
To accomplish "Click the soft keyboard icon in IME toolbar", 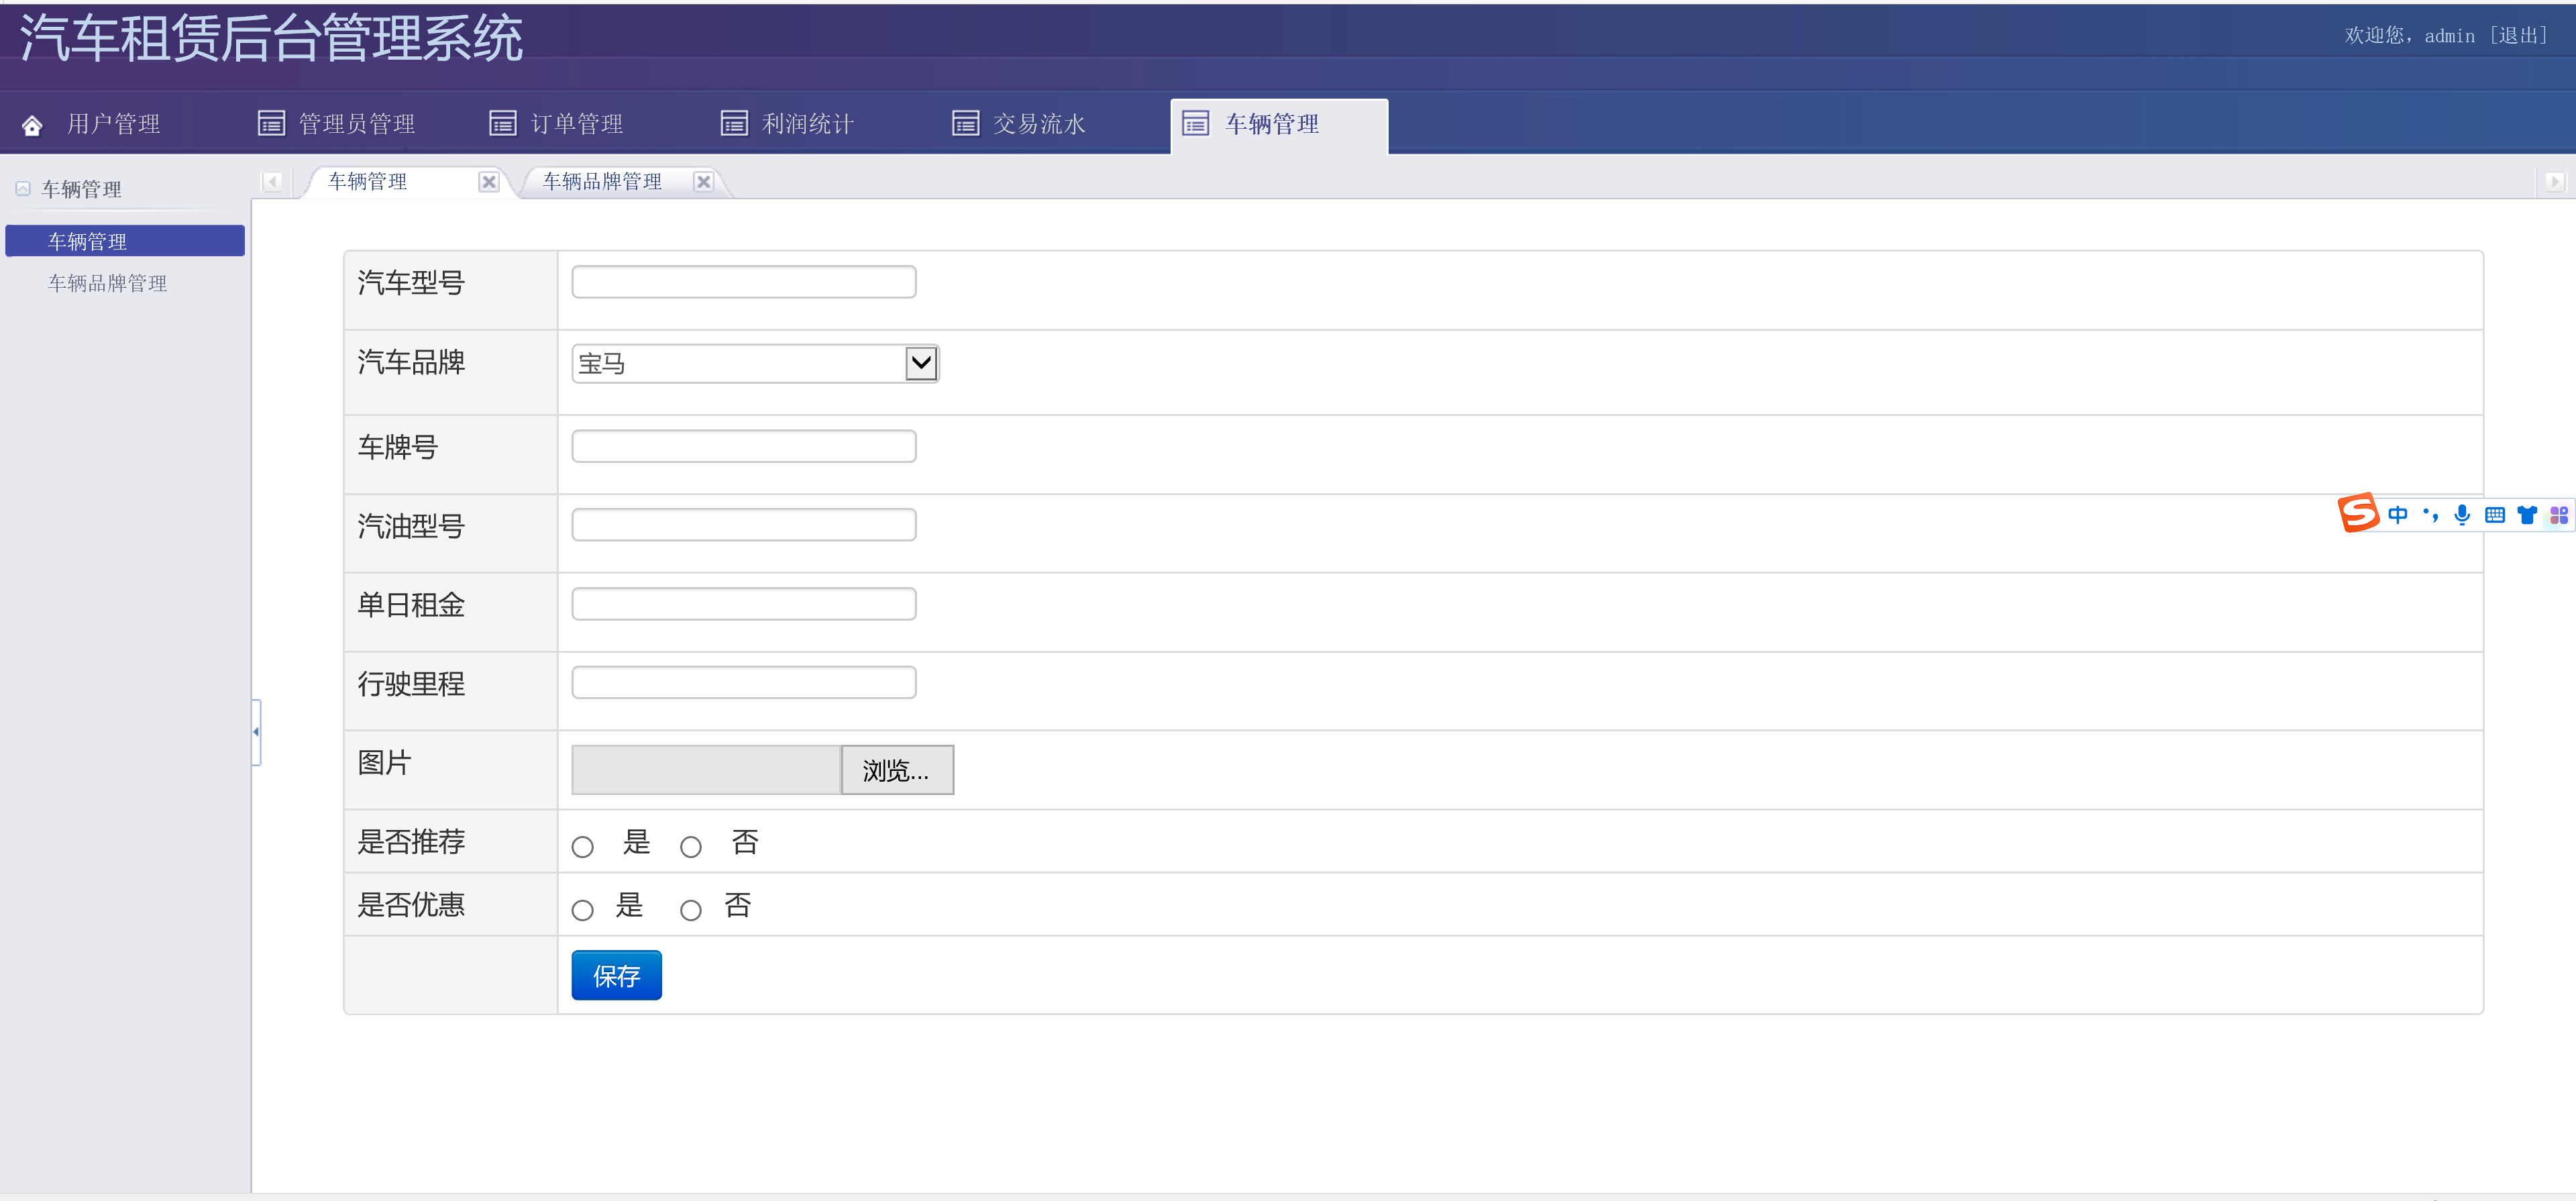I will pos(2494,515).
